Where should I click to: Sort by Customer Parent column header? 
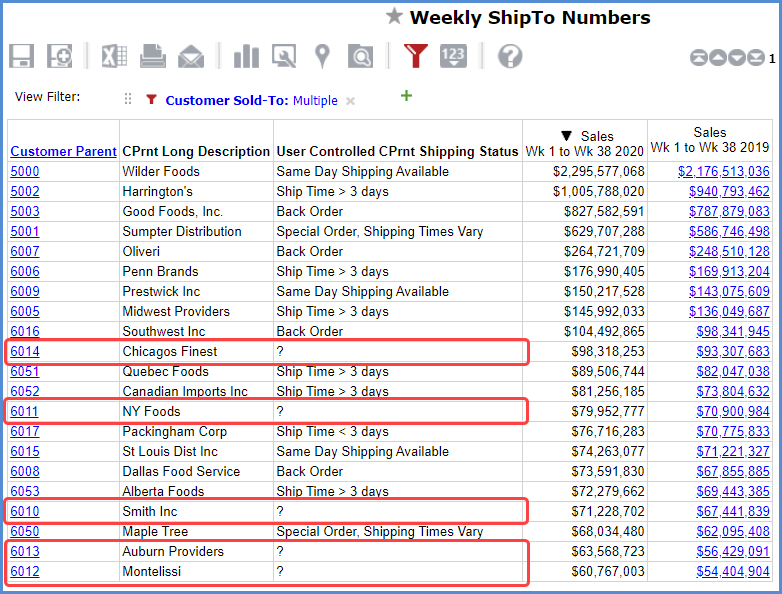pos(63,152)
